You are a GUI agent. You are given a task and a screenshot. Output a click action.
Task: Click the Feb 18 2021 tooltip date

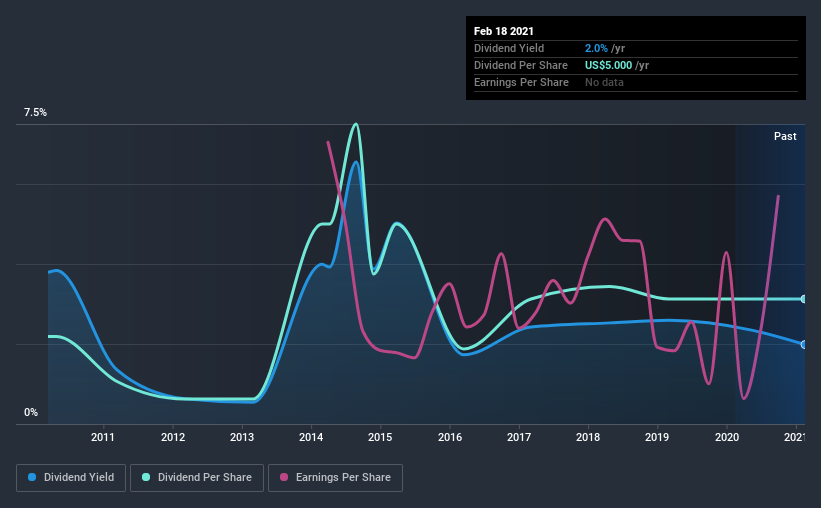[x=504, y=31]
